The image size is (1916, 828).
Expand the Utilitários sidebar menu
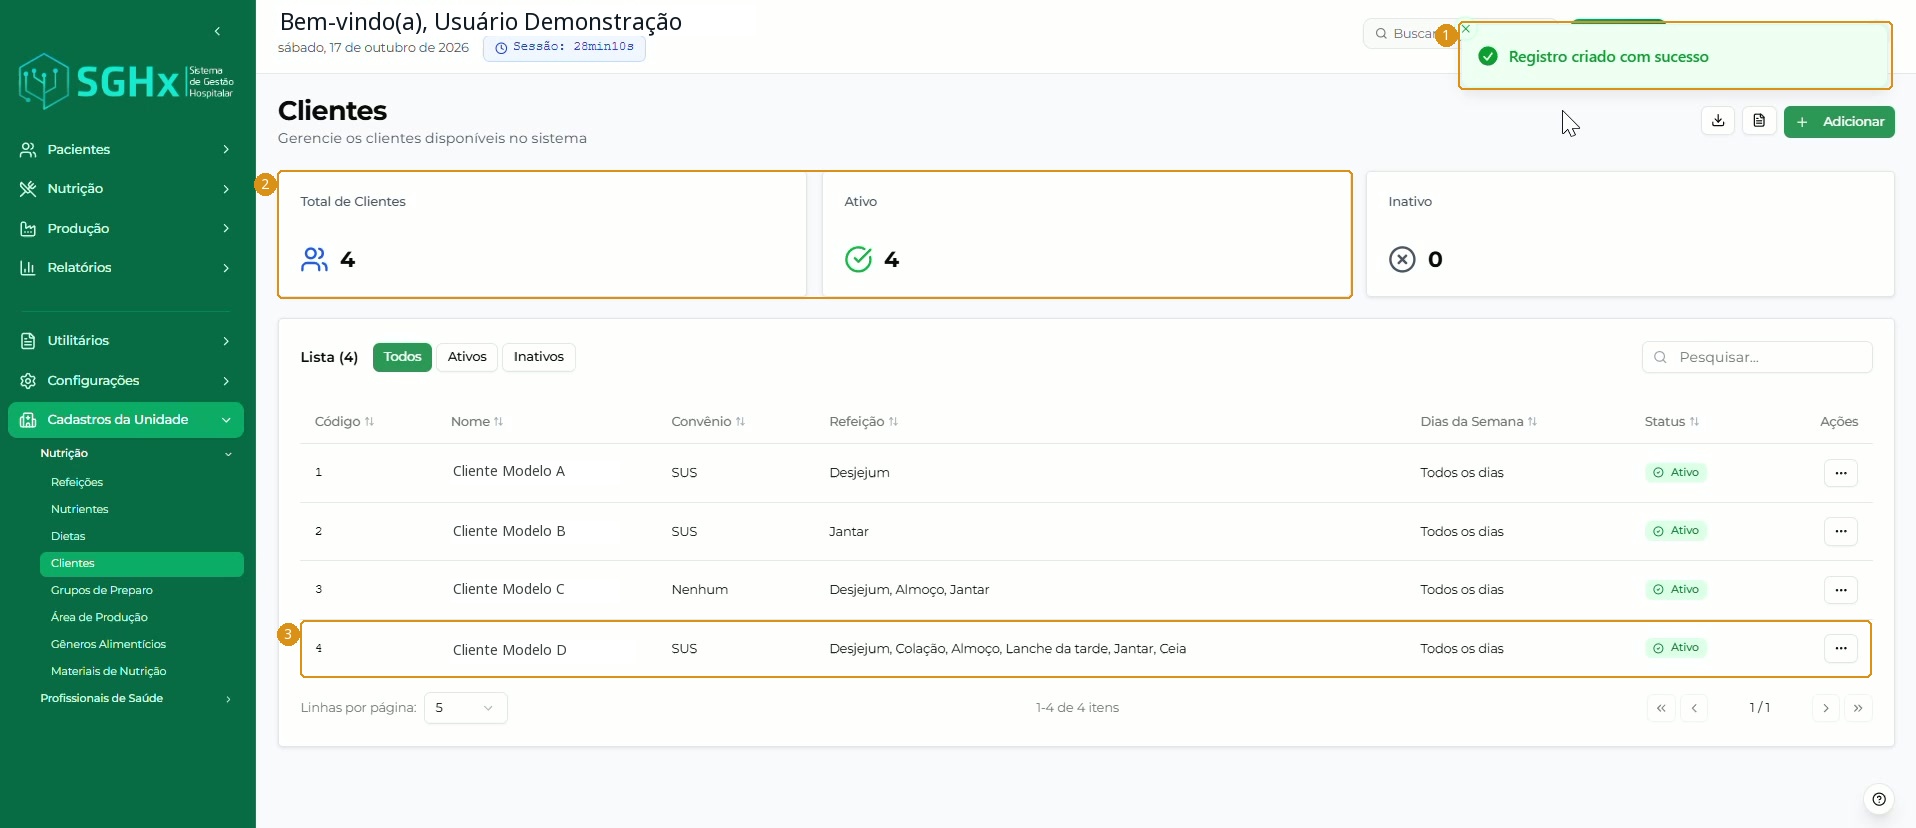pos(126,341)
